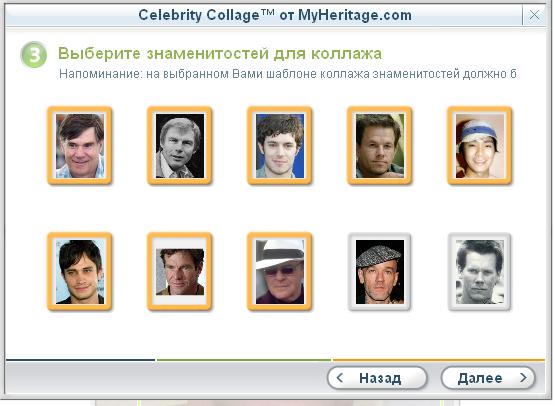Deselect the person wearing blue-banded bucket hat
This screenshot has height=406, width=555.
click(480, 145)
